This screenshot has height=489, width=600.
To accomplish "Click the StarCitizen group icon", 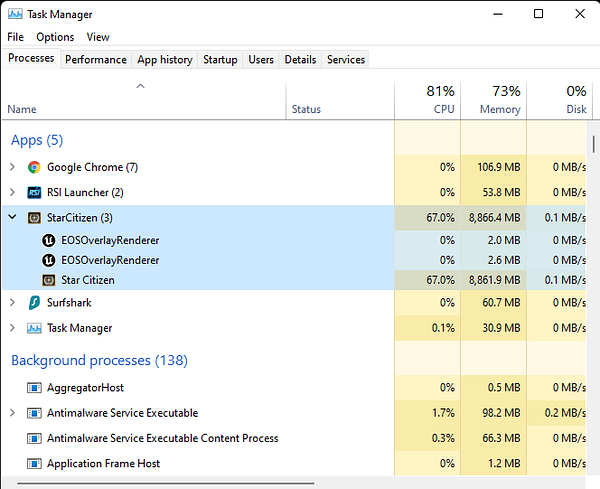I will 34,218.
